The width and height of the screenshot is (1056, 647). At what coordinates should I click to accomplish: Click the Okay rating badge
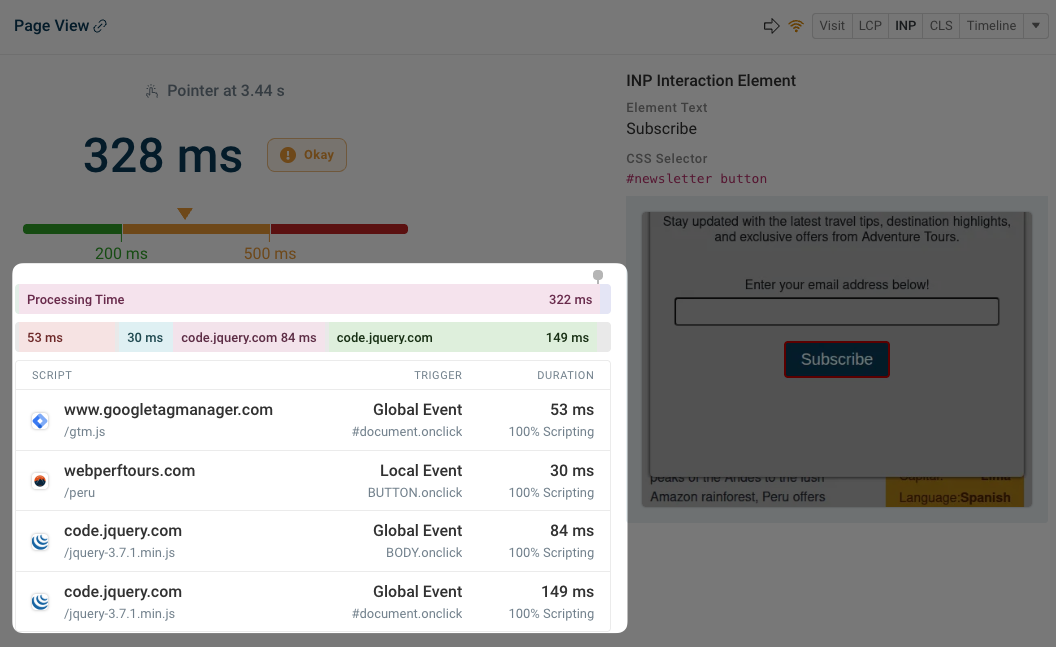point(307,155)
